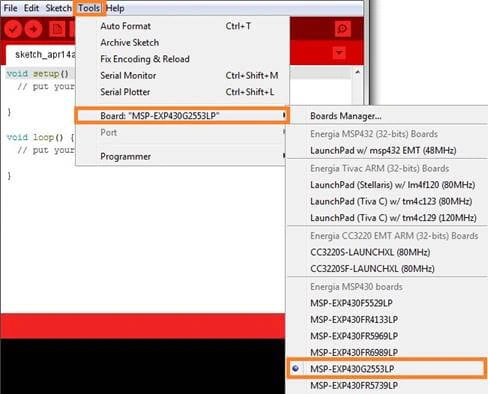The image size is (488, 394).
Task: Expand the Board "MSP-EXP430G2553LP" submenu
Action: tap(182, 116)
